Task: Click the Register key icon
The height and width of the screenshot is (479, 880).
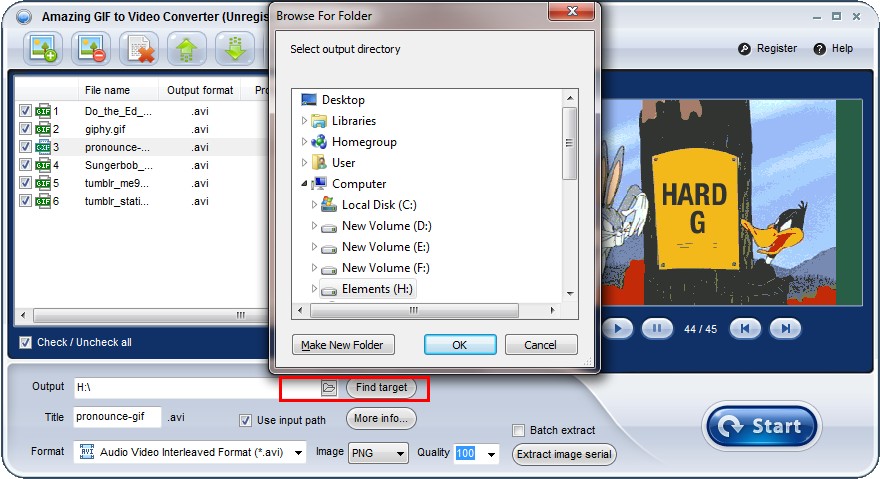Action: 744,49
